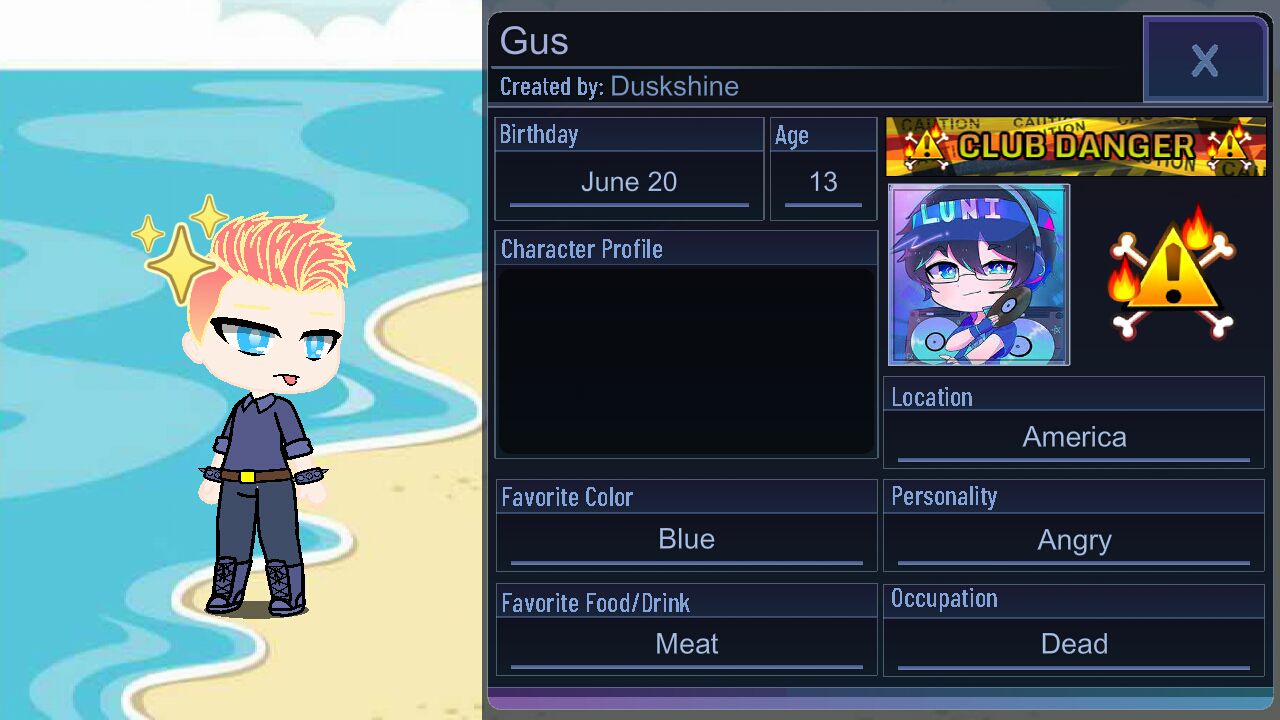Click Gus's yellow belt buckle
This screenshot has width=1280, height=720.
[249, 476]
